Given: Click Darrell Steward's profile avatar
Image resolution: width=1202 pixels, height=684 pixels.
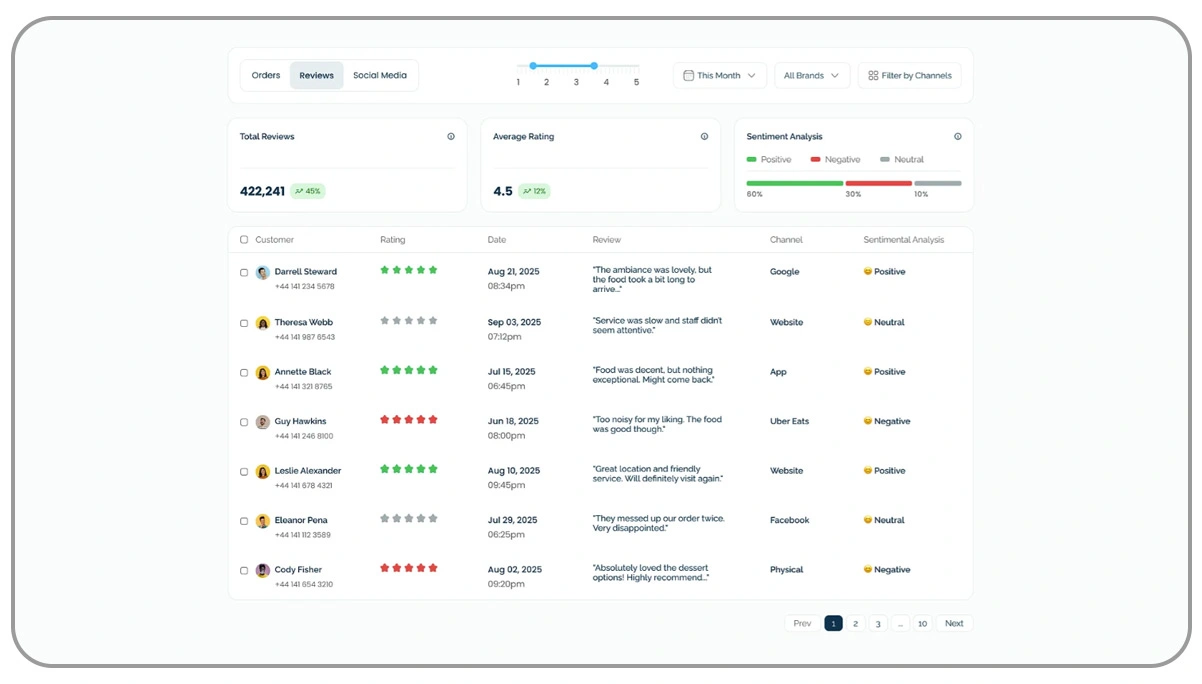Looking at the screenshot, I should pos(262,272).
